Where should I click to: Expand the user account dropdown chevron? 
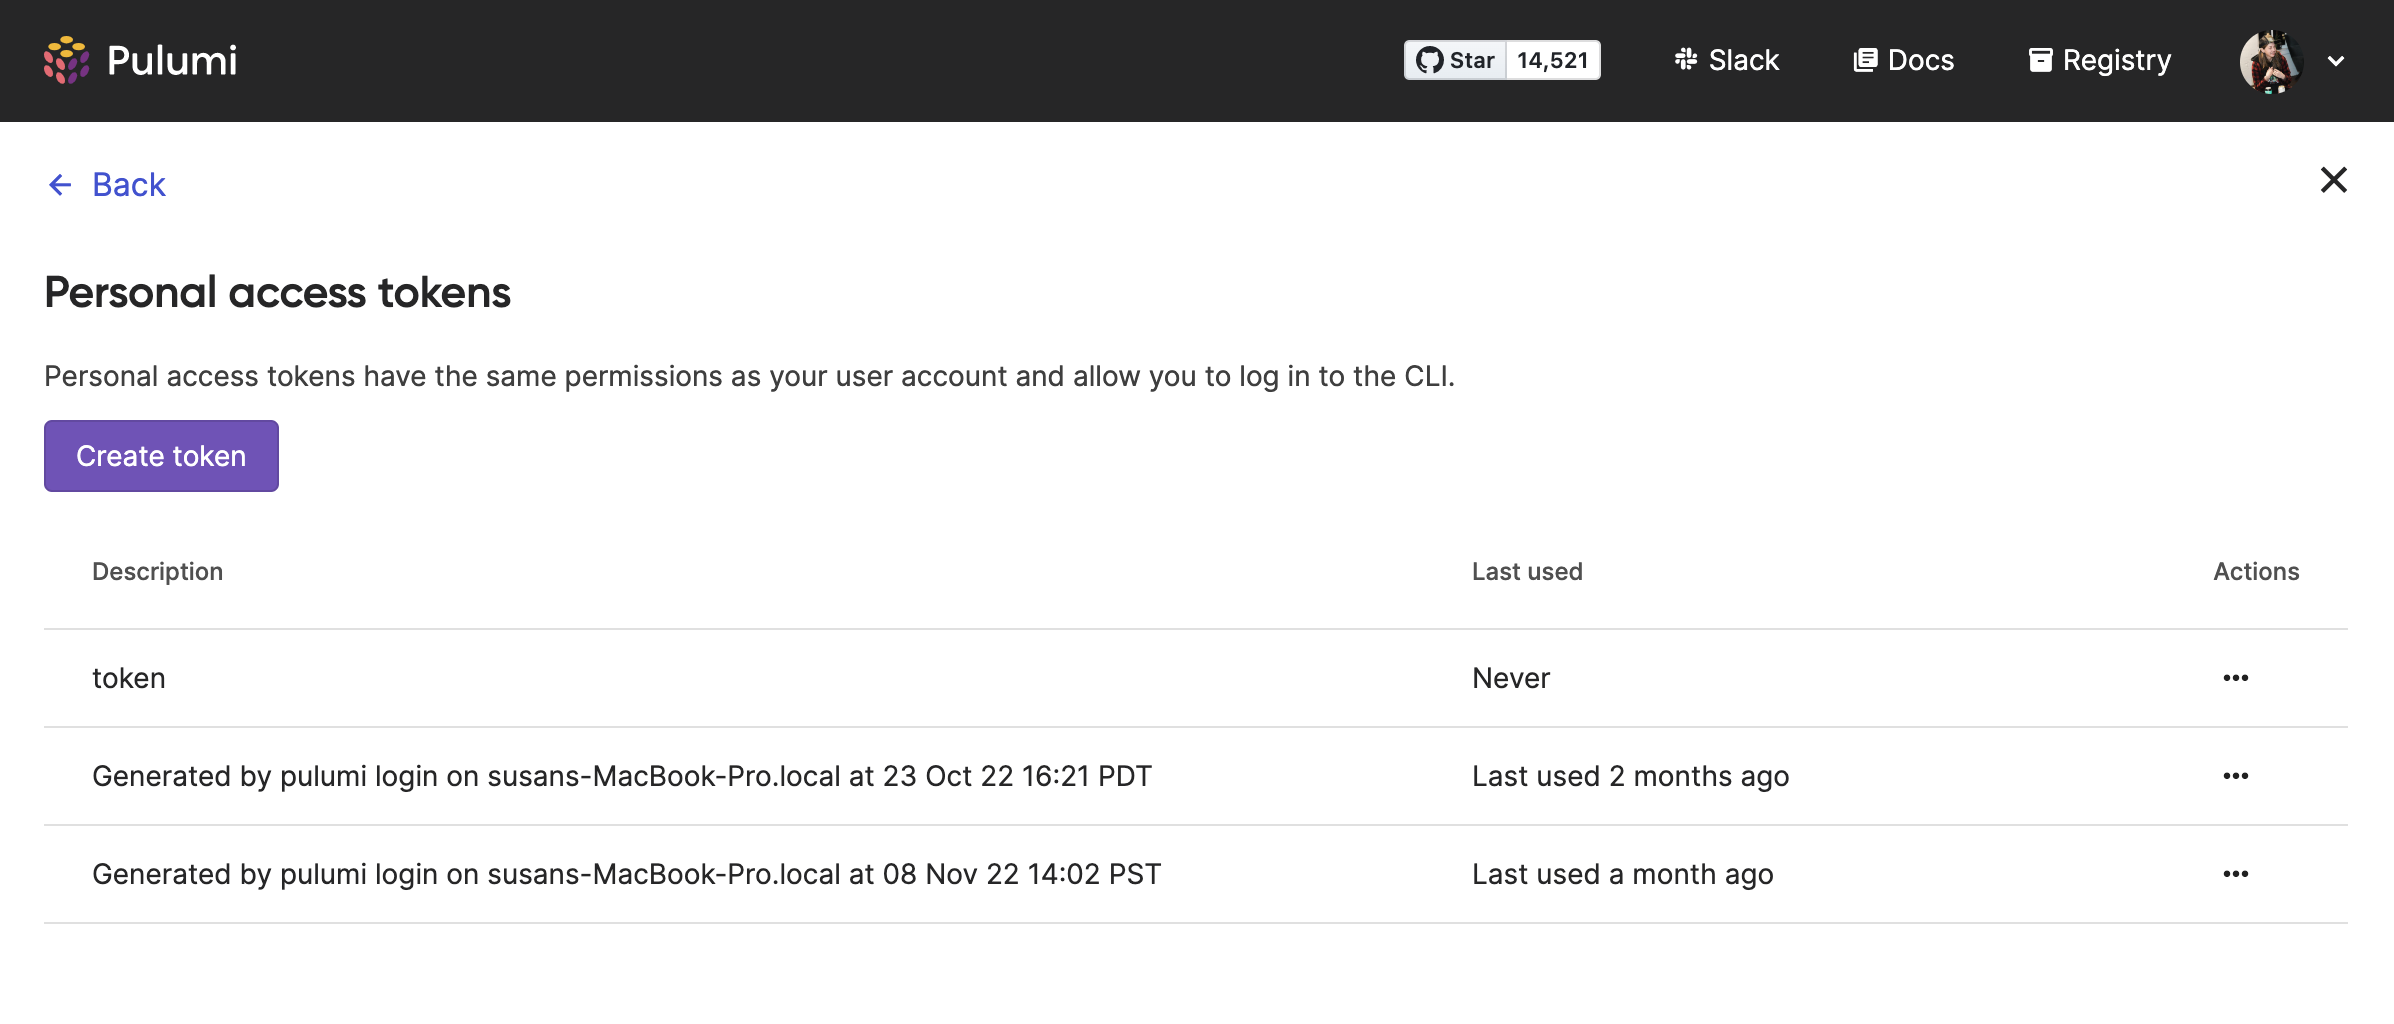pyautogui.click(x=2336, y=61)
